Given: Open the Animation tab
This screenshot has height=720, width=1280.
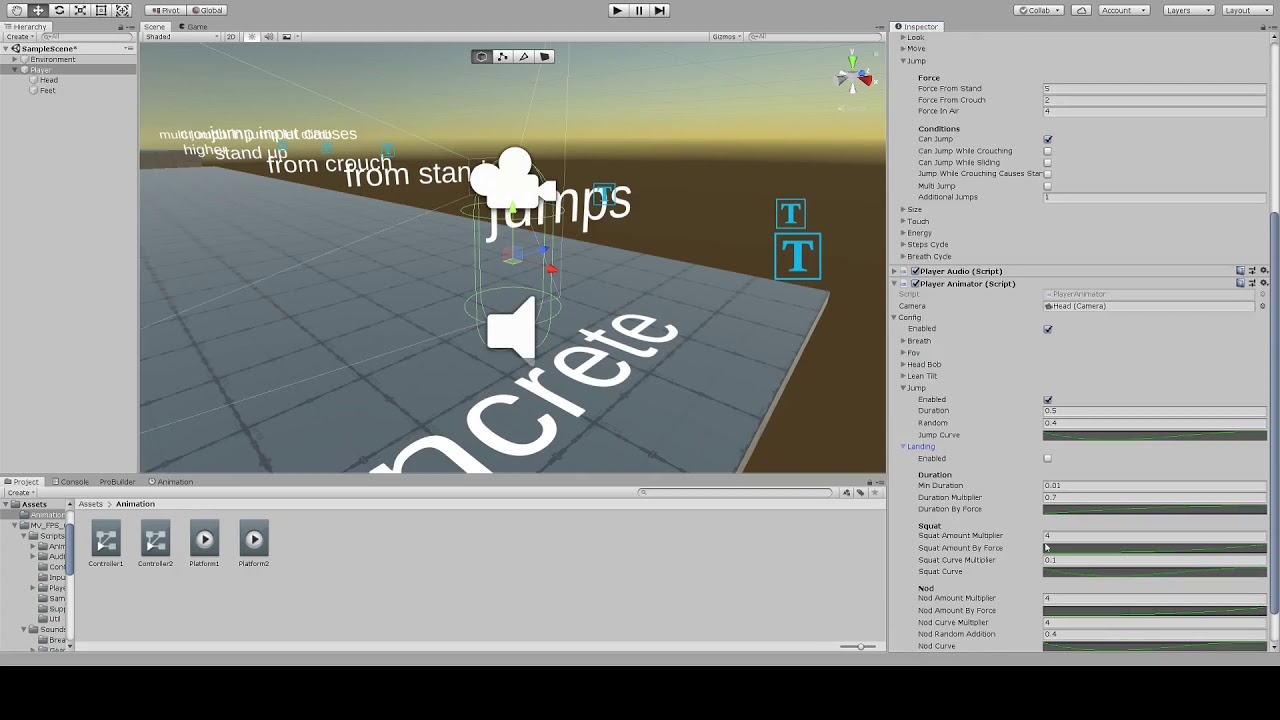Looking at the screenshot, I should [x=172, y=482].
